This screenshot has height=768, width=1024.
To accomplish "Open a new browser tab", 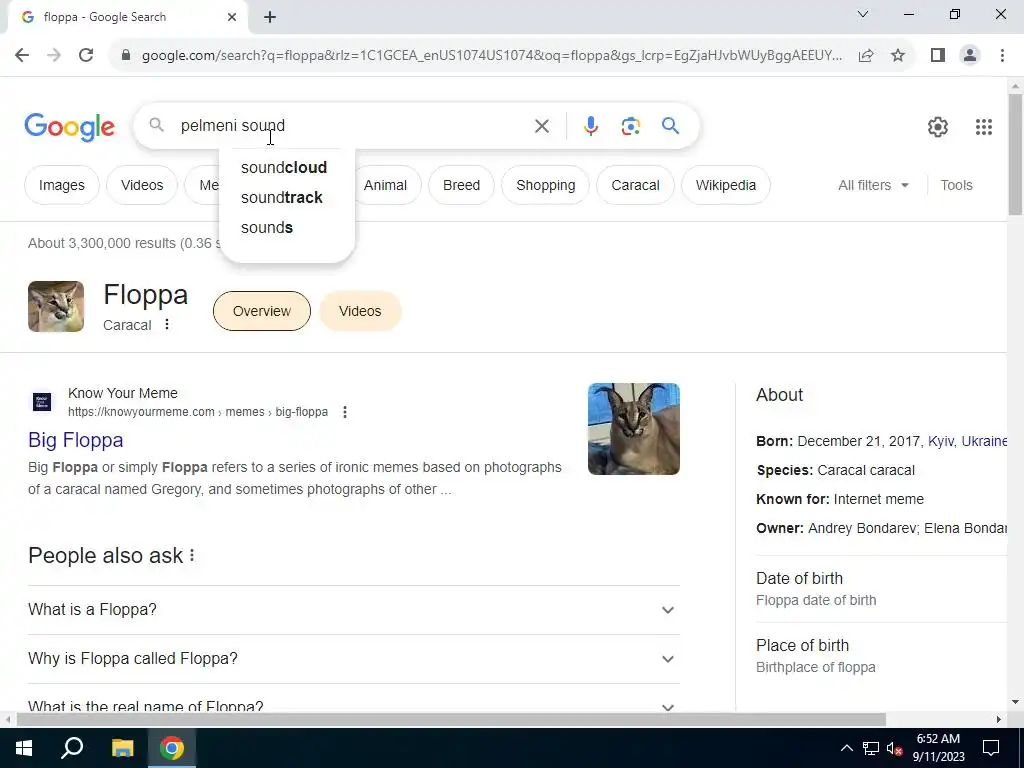I will click(270, 18).
